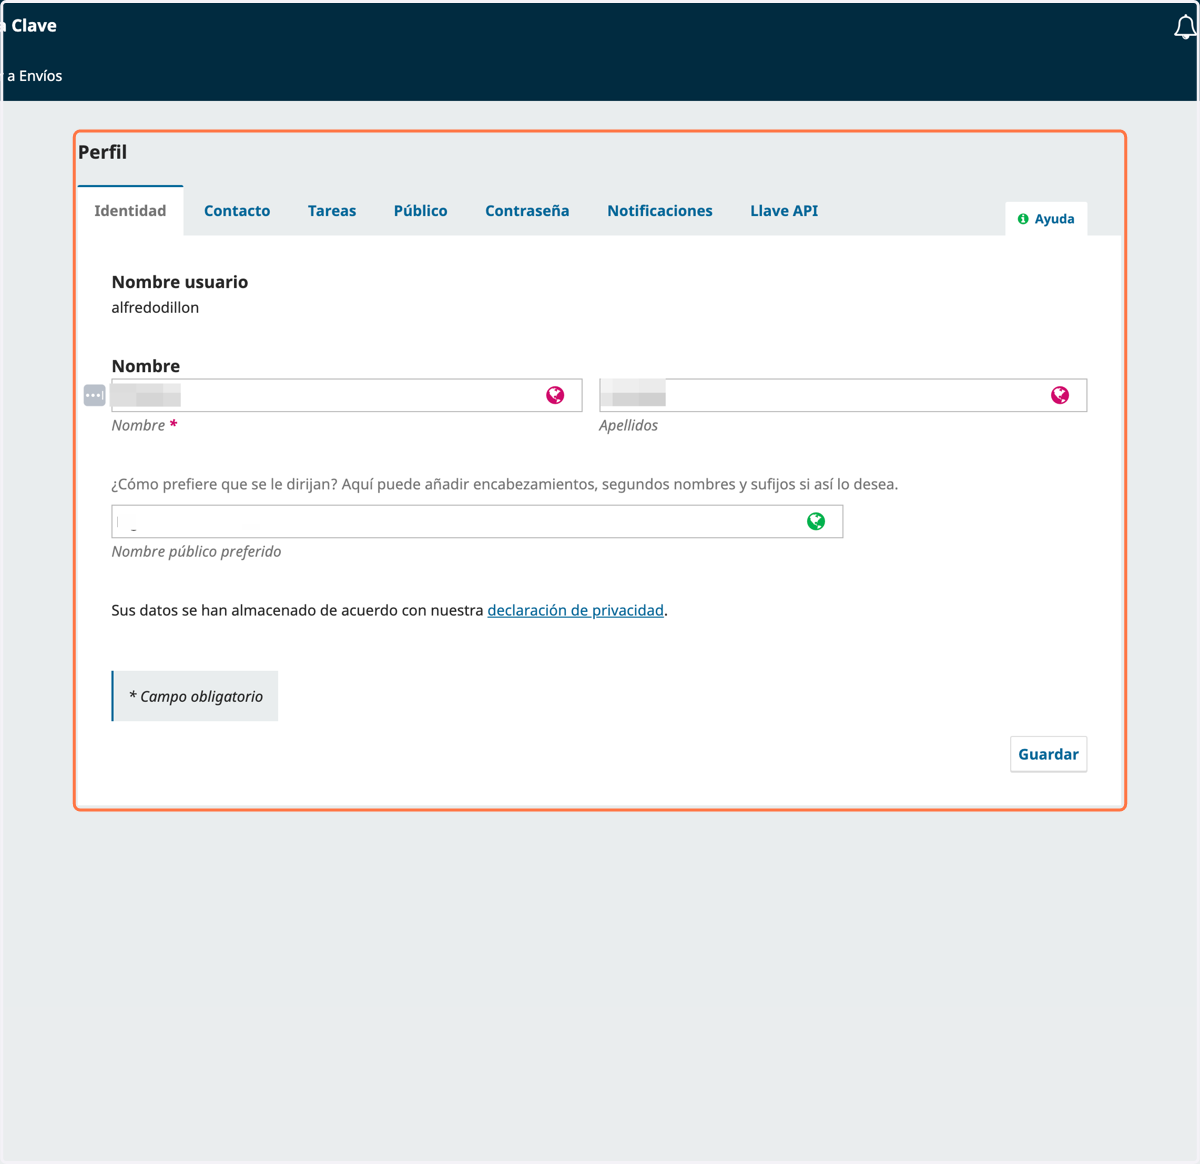Image resolution: width=1200 pixels, height=1164 pixels.
Task: Switch to the Contacto tab
Action: [x=237, y=211]
